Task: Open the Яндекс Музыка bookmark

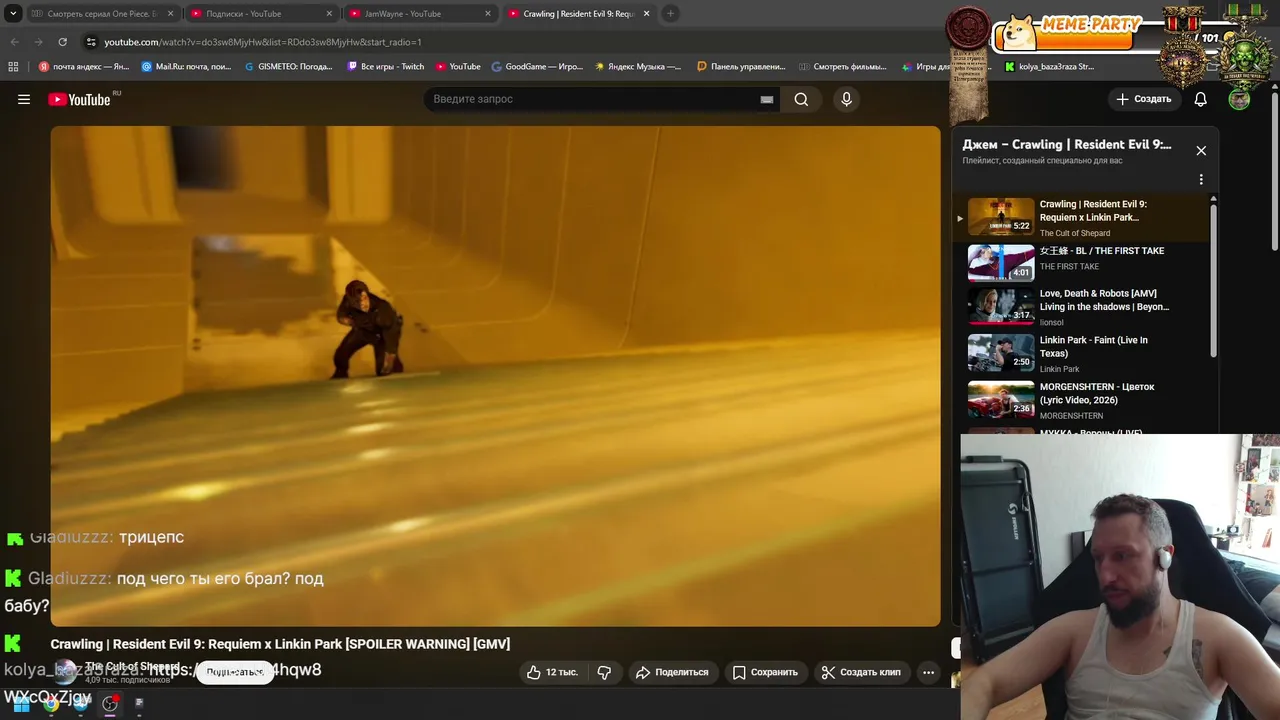Action: (638, 67)
